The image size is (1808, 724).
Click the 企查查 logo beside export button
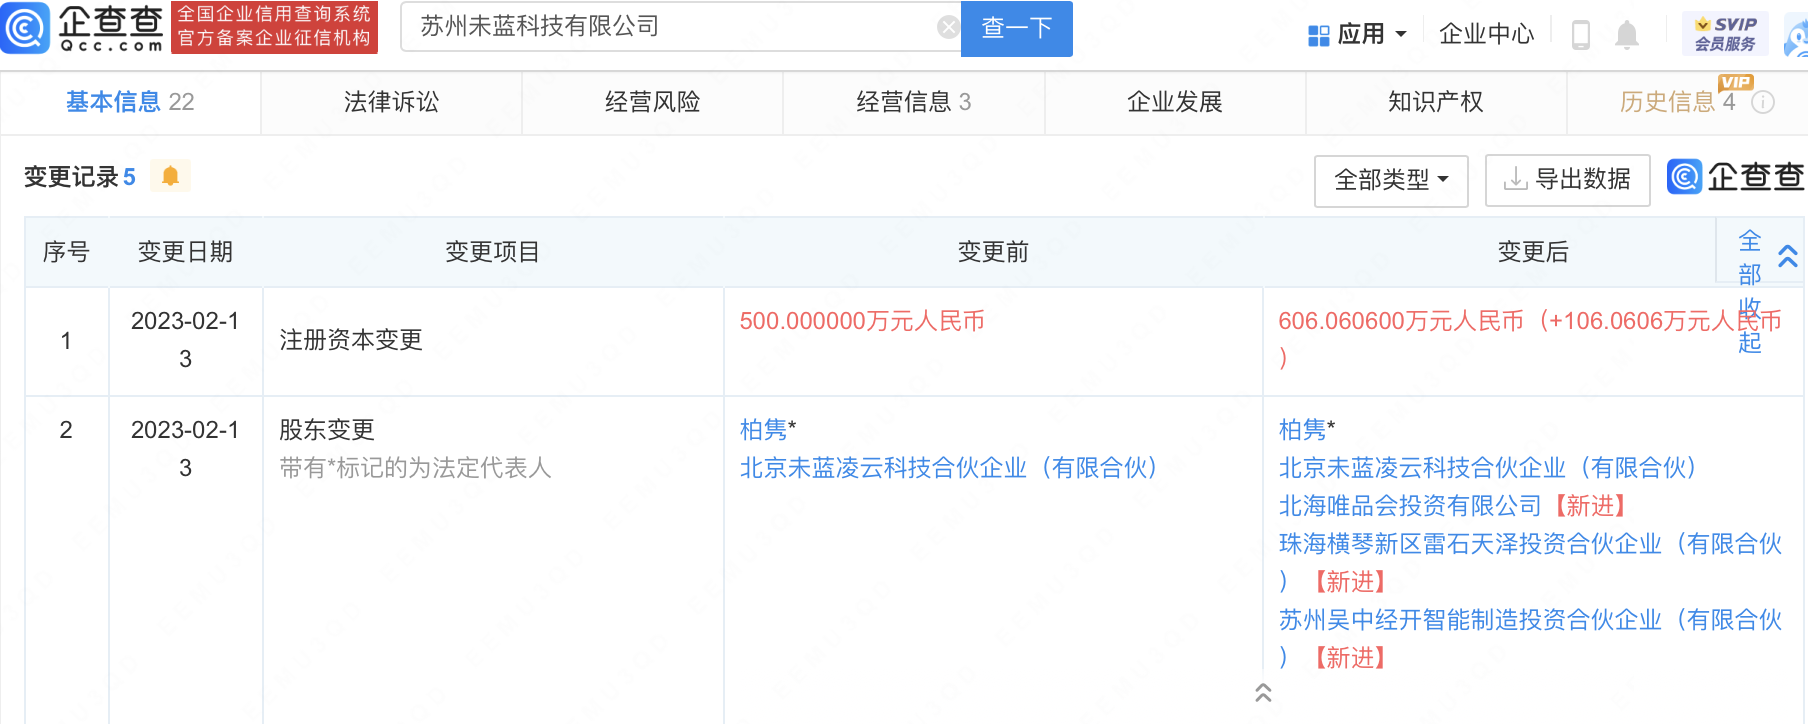click(x=1736, y=177)
